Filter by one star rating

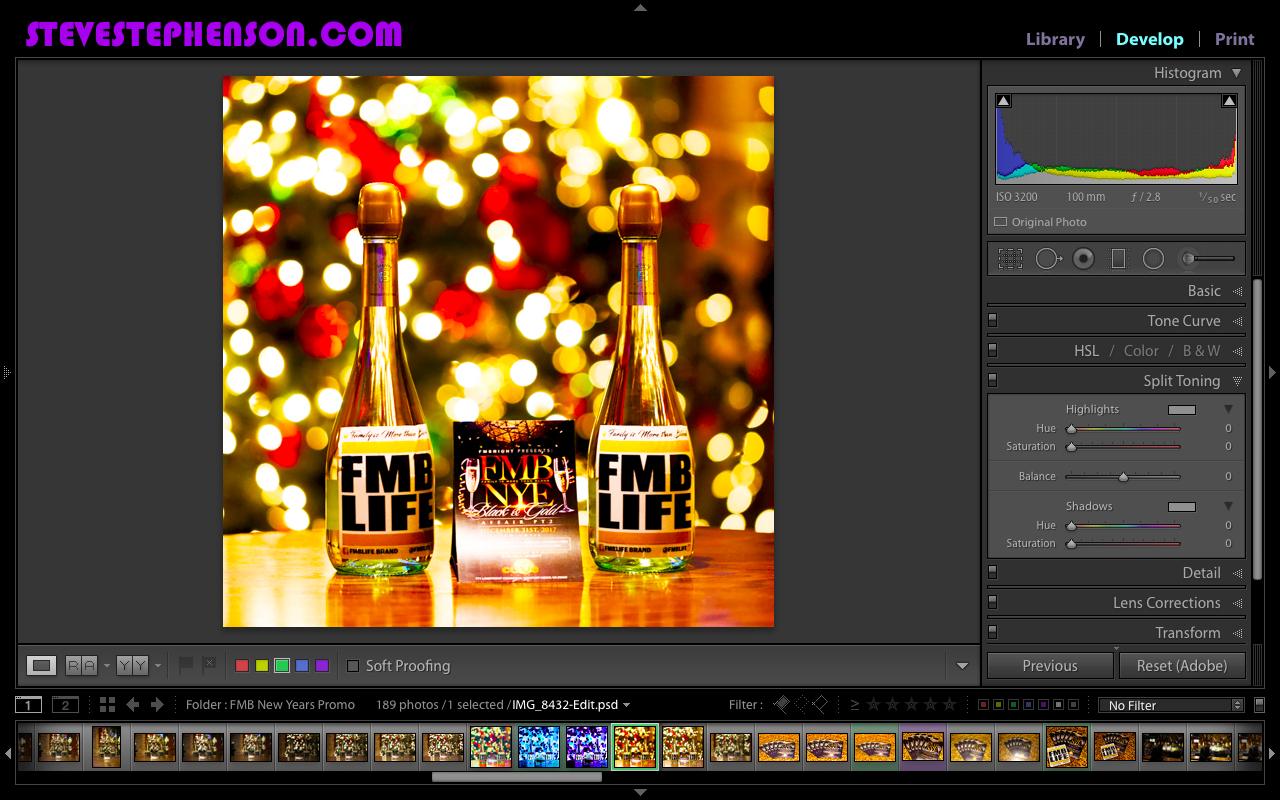[x=873, y=705]
